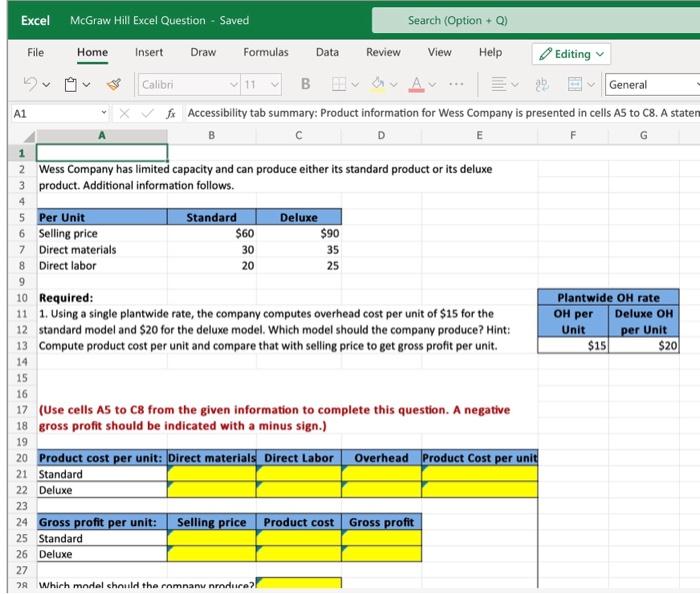Viewport: 700px width, 594px height.
Task: Click the Borders icon
Action: tap(339, 84)
